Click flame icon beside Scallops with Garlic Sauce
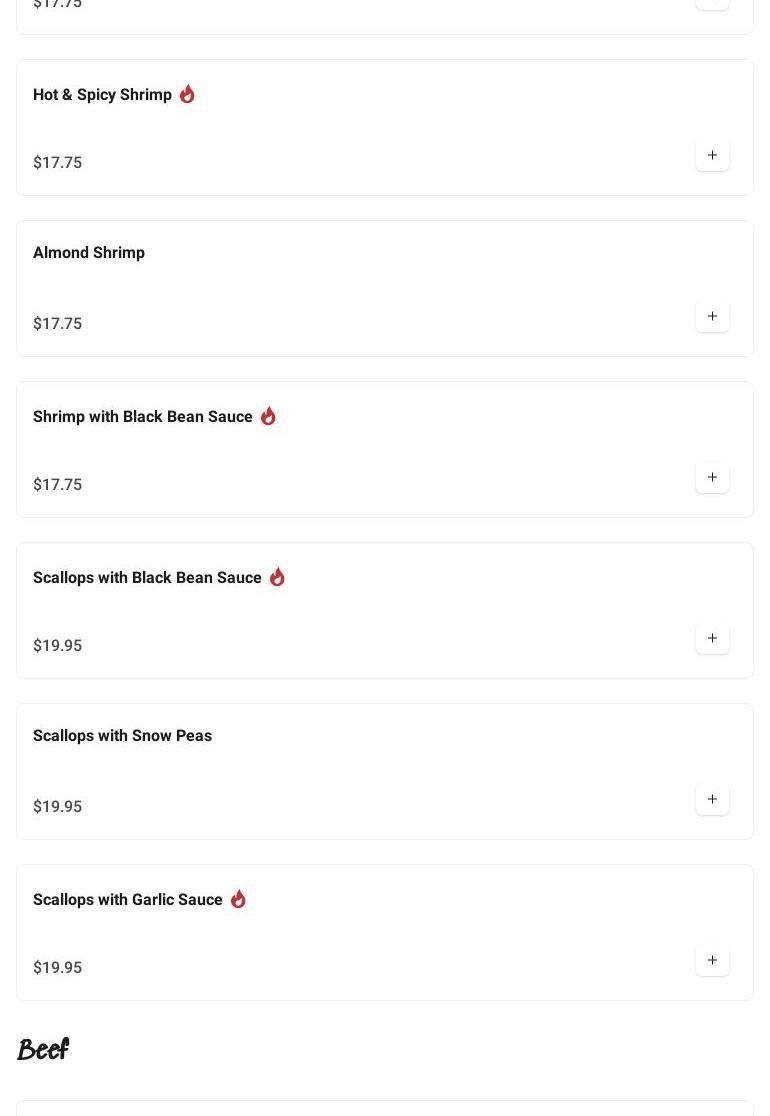 pos(238,899)
